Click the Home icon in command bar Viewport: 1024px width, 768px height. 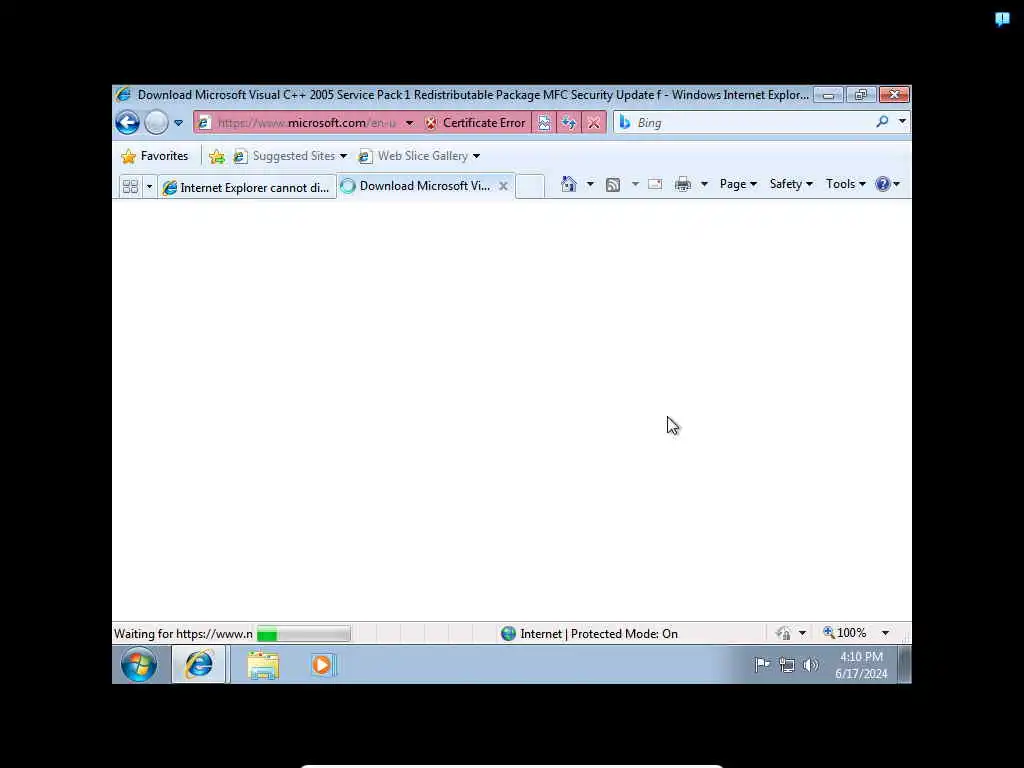click(x=568, y=184)
